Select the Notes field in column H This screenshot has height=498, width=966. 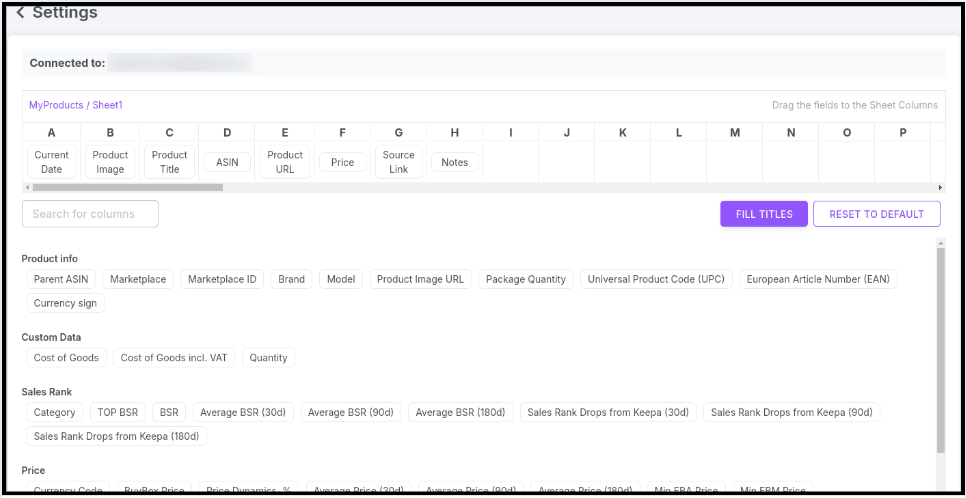pyautogui.click(x=454, y=162)
